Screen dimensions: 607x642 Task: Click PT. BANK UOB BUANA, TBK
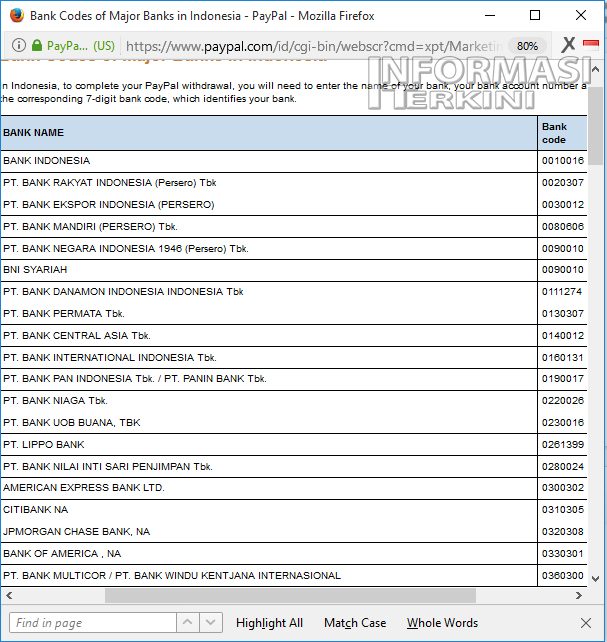click(x=72, y=423)
